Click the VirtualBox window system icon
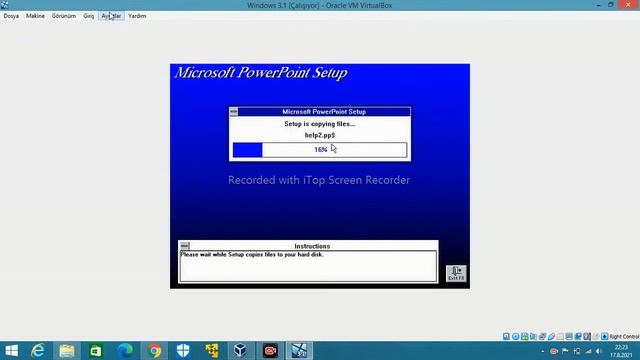Image resolution: width=640 pixels, height=360 pixels. 4,5
